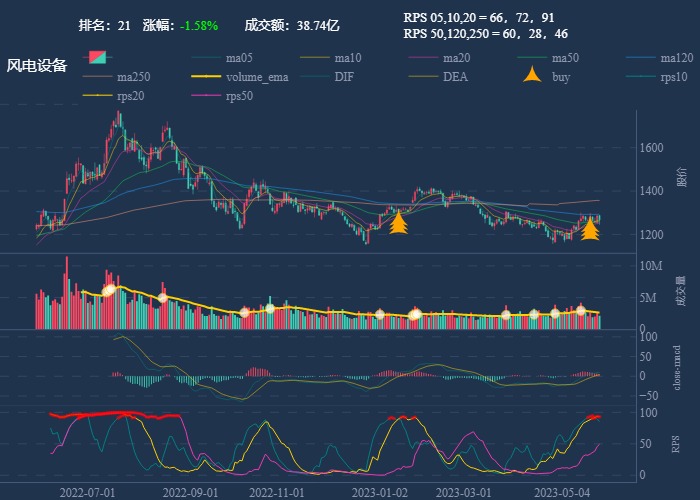
Task: Click the rps50 magenta legend line icon
Action: coord(206,96)
